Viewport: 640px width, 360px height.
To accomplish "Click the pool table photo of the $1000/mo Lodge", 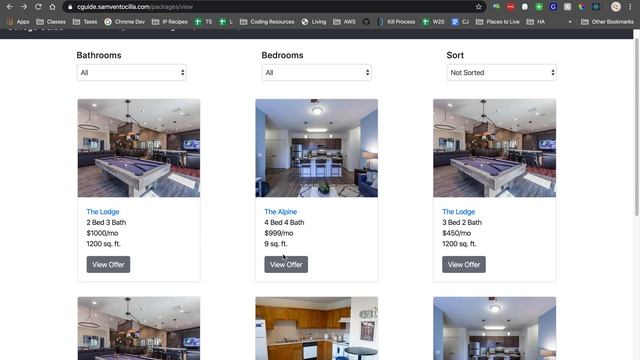I will pos(139,148).
